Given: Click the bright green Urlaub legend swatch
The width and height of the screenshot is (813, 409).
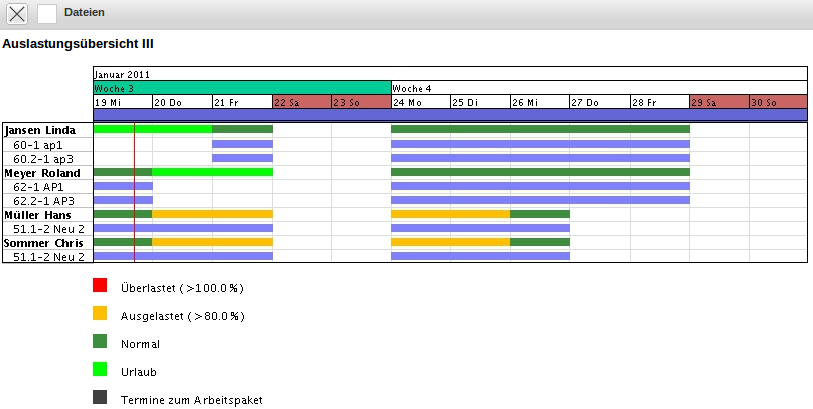Looking at the screenshot, I should (100, 370).
